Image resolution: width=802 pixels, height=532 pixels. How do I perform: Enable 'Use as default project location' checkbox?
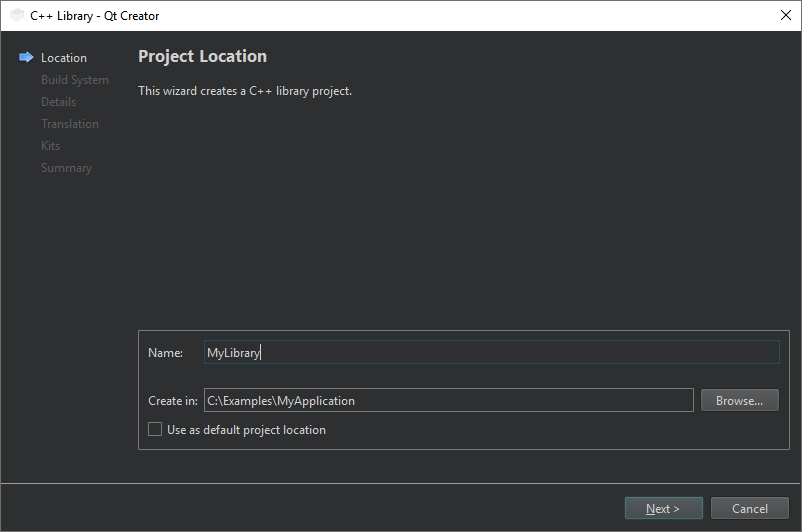tap(155, 430)
